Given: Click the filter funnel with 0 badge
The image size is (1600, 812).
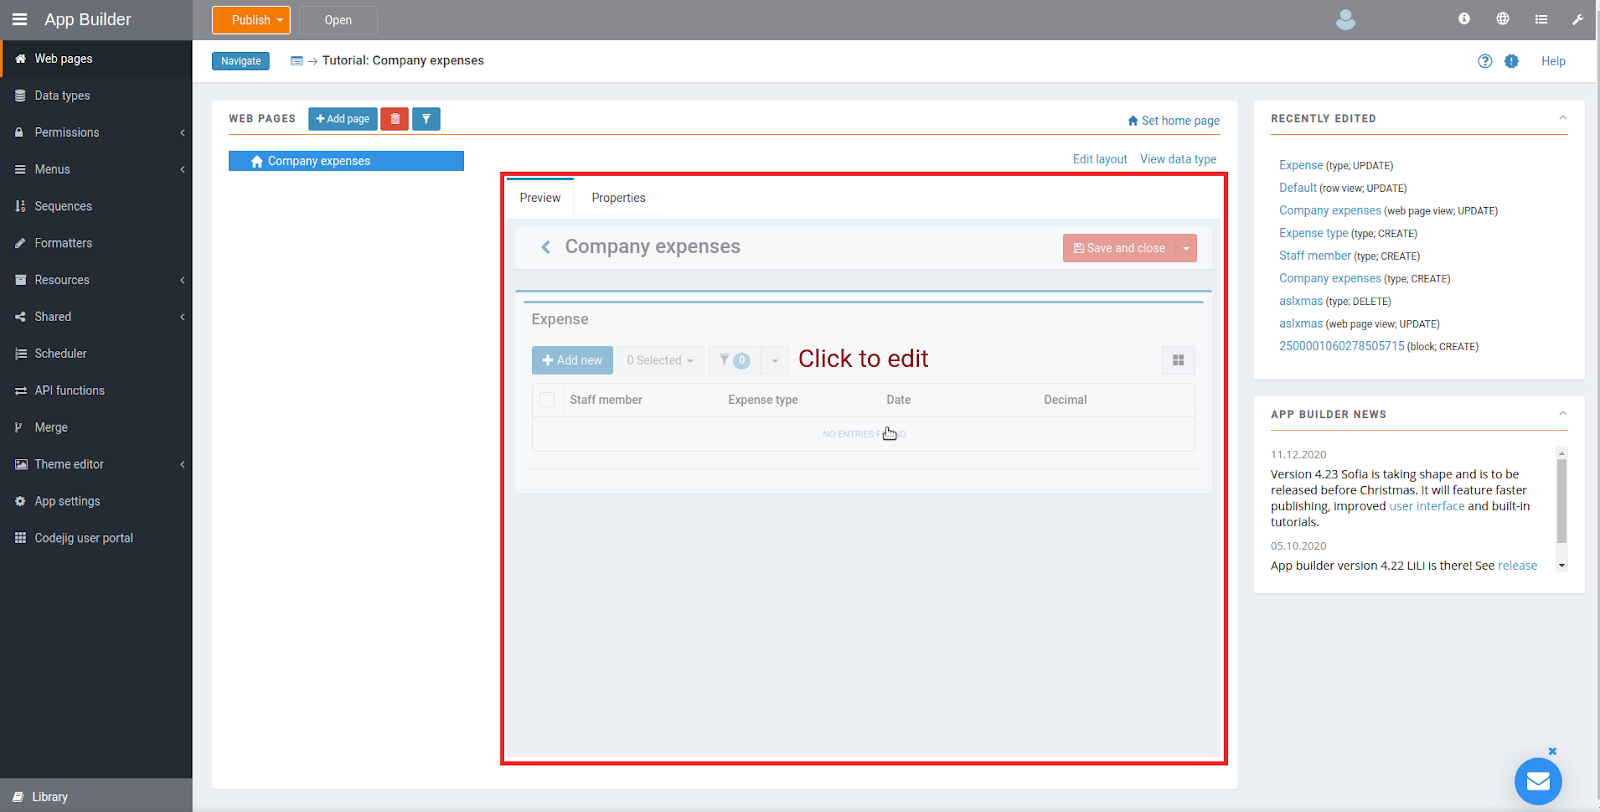Looking at the screenshot, I should pos(734,360).
